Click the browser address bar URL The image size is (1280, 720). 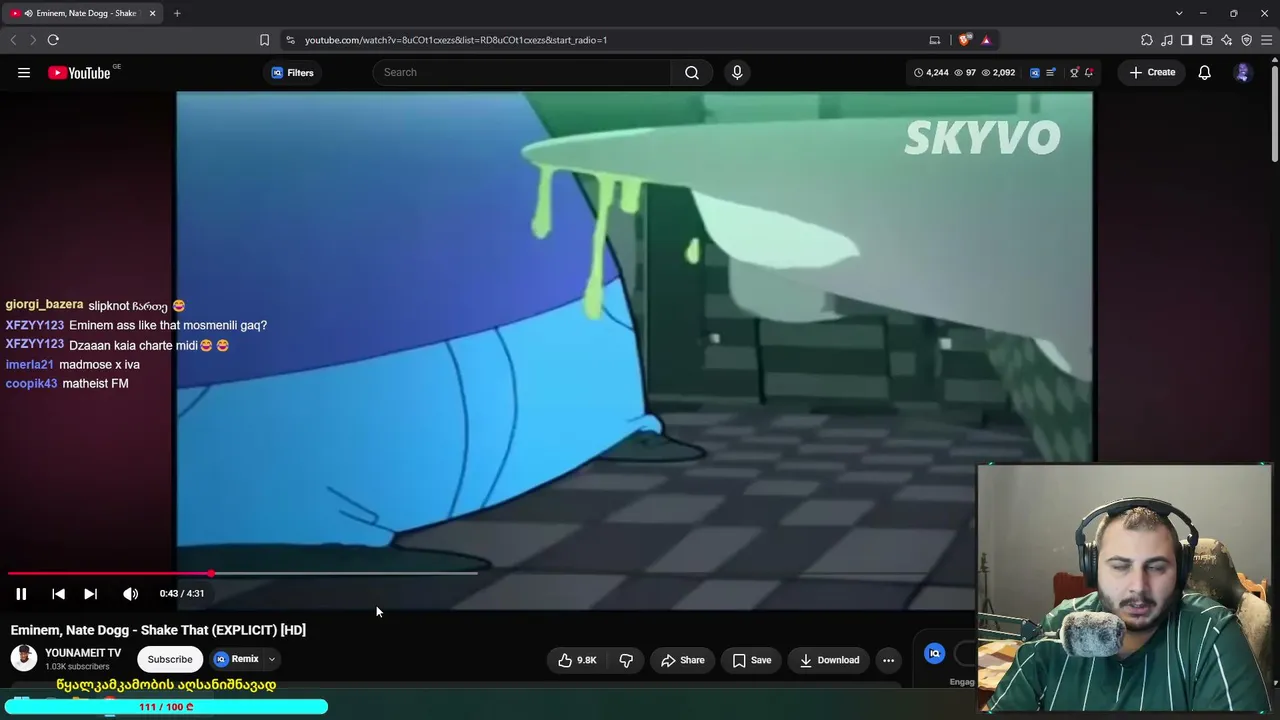click(456, 40)
